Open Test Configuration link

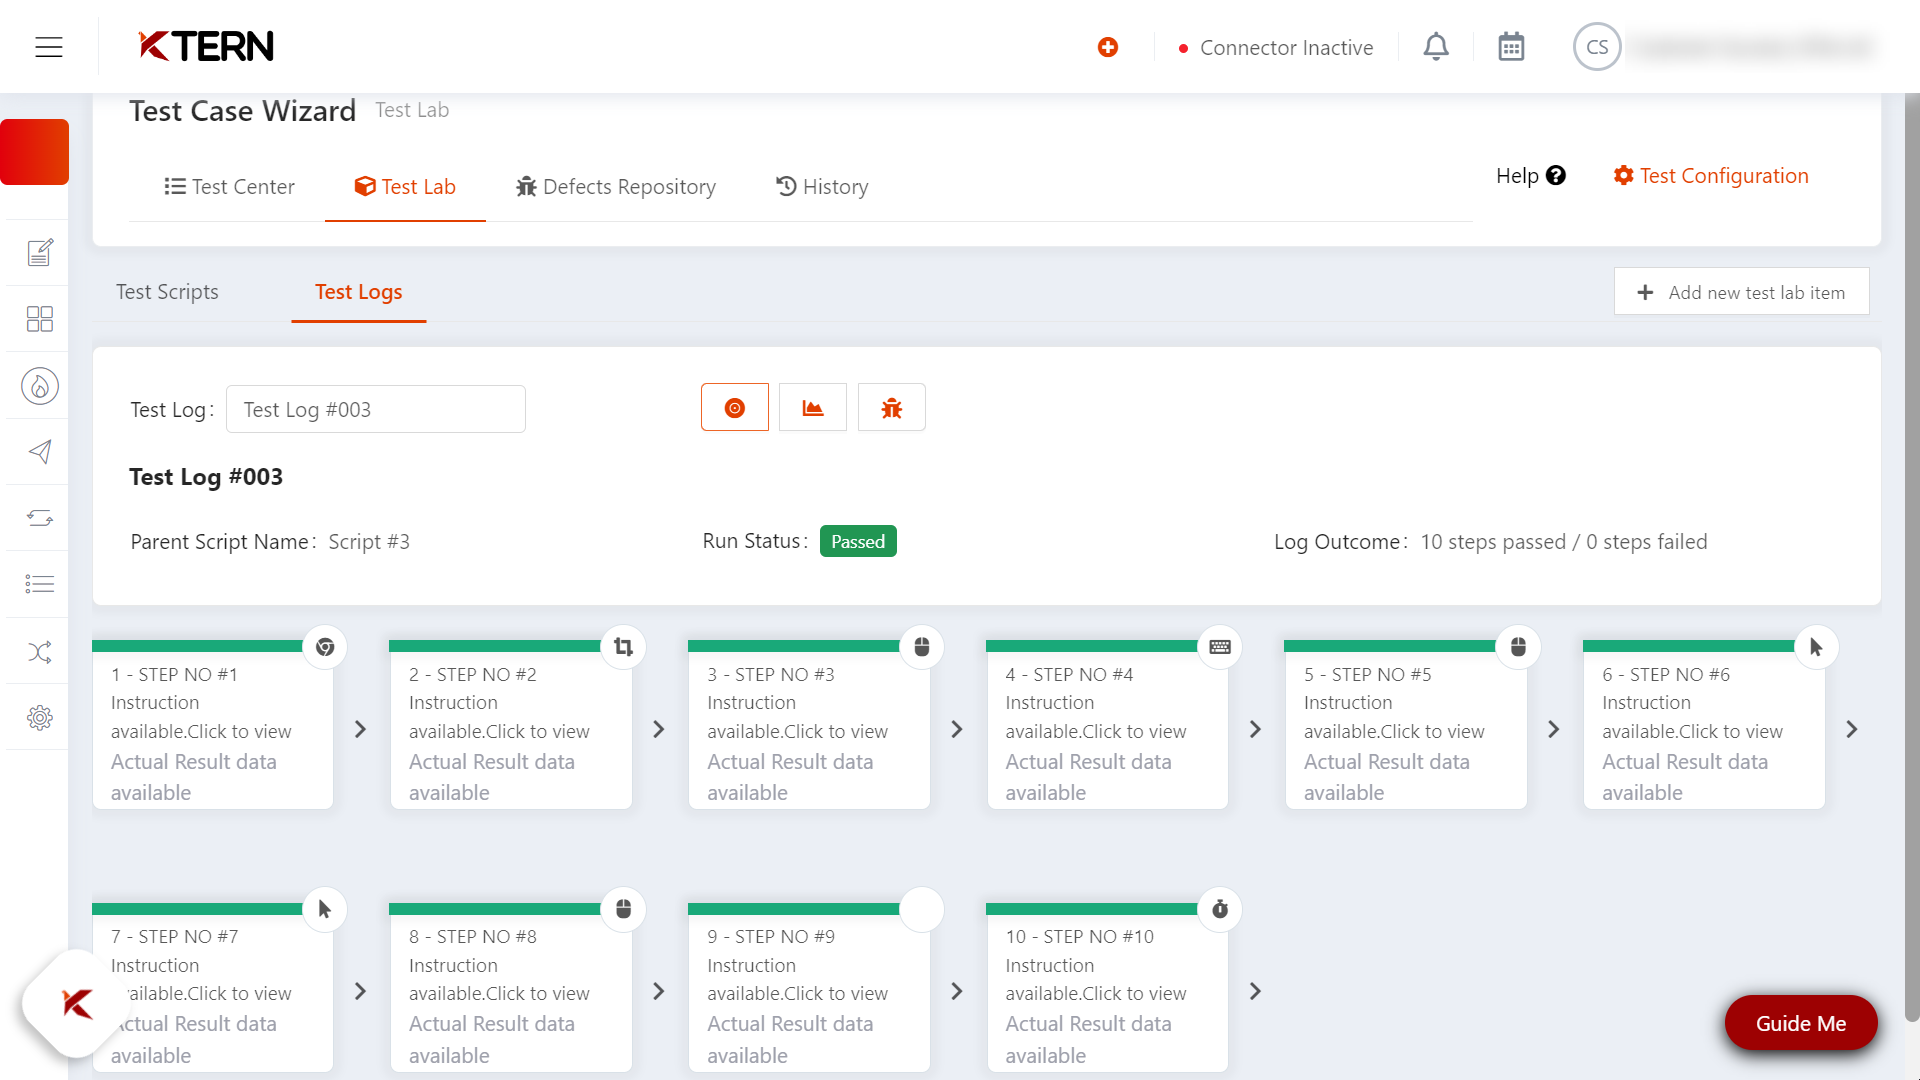point(1711,176)
